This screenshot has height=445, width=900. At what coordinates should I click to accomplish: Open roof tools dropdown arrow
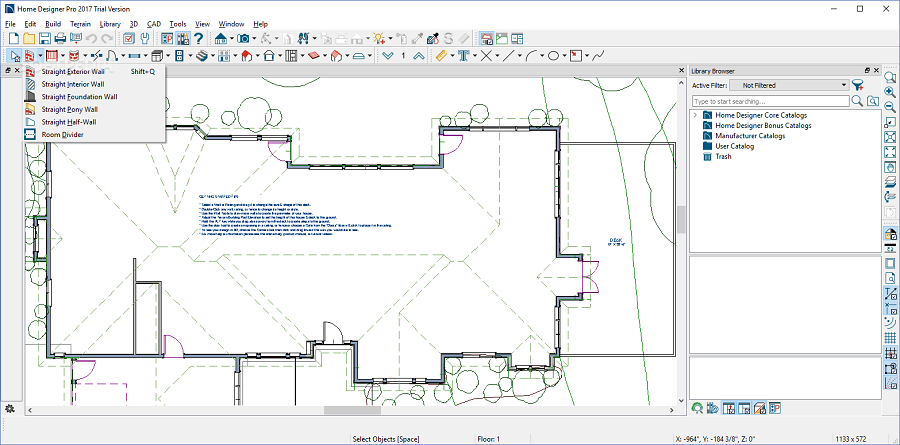tap(257, 56)
